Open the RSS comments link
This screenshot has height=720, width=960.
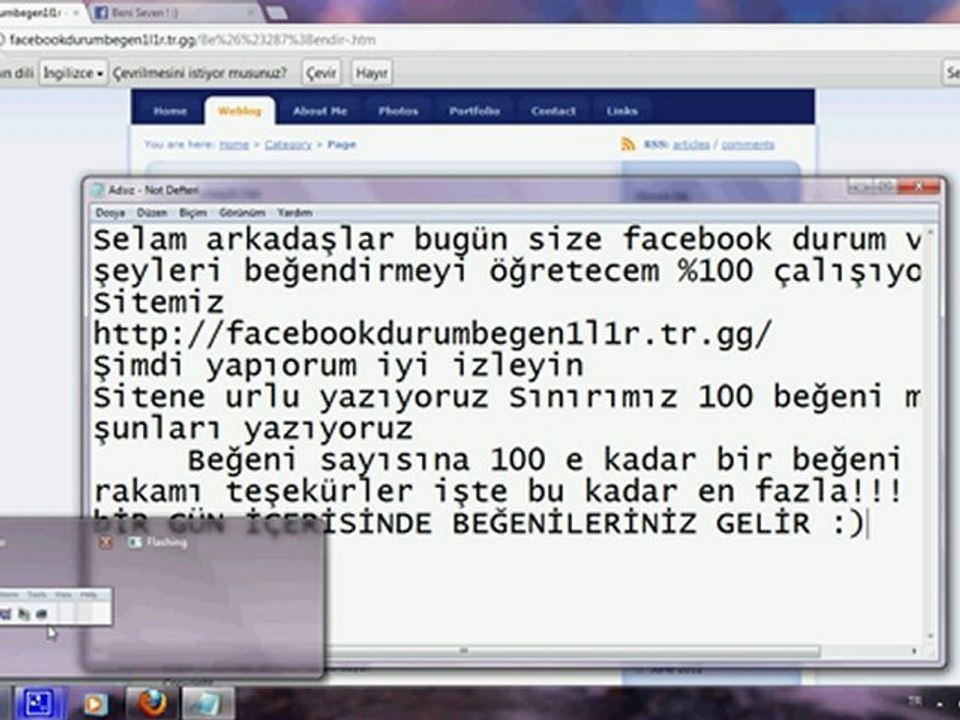click(748, 144)
